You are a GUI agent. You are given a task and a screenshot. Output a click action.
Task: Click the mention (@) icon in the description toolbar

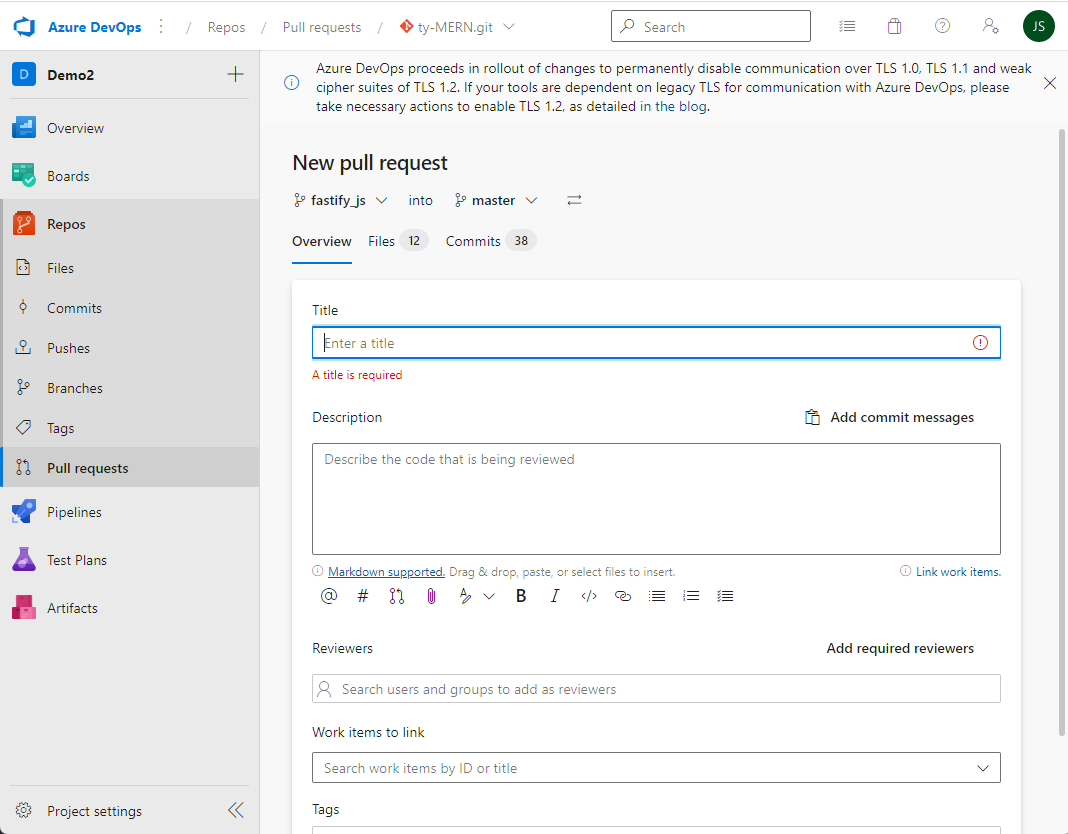[329, 596]
